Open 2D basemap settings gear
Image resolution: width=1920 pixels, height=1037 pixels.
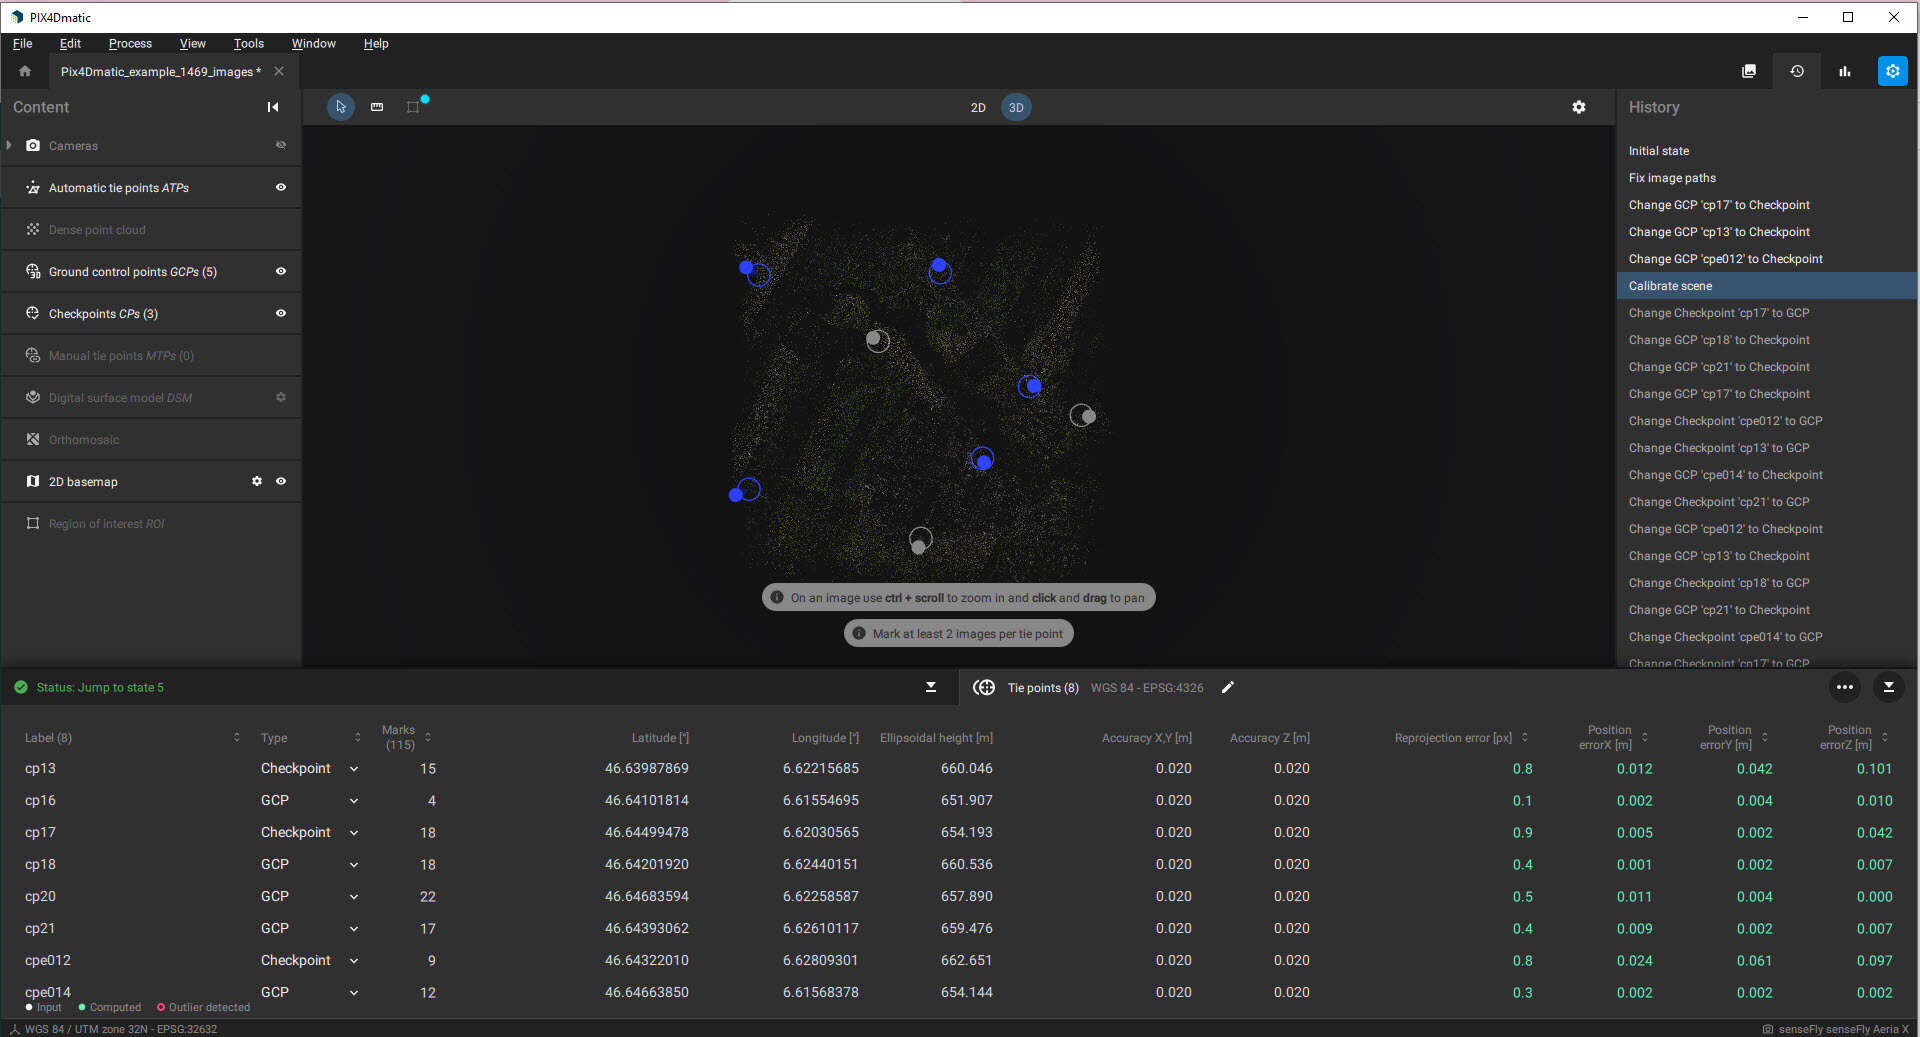257,481
